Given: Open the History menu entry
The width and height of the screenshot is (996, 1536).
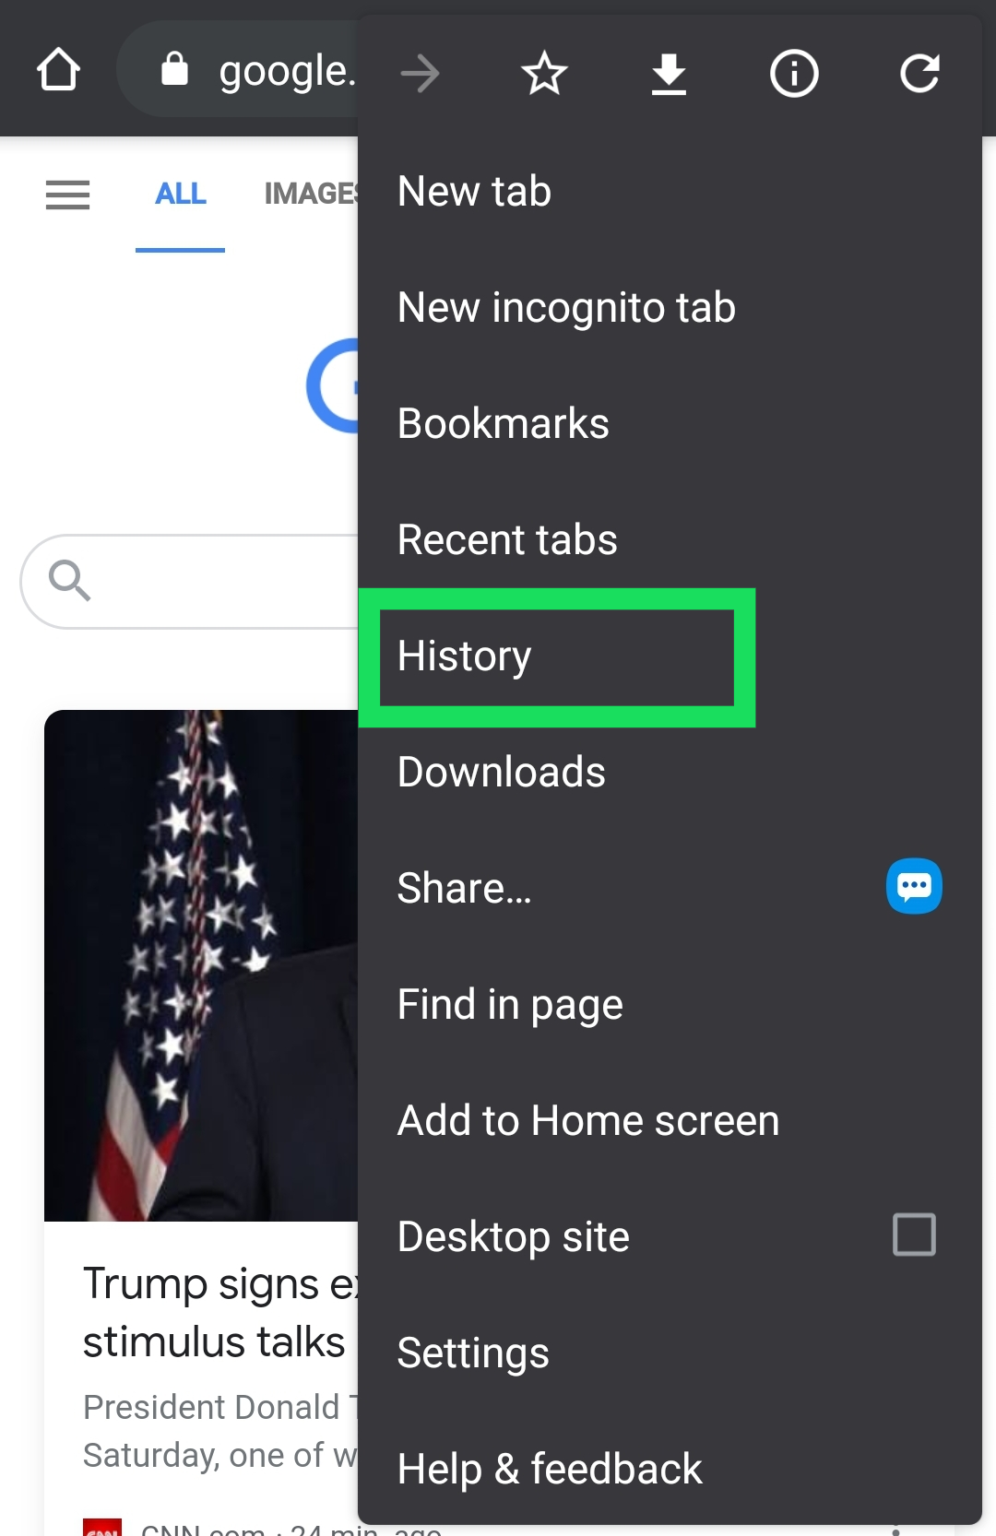Looking at the screenshot, I should coord(463,656).
